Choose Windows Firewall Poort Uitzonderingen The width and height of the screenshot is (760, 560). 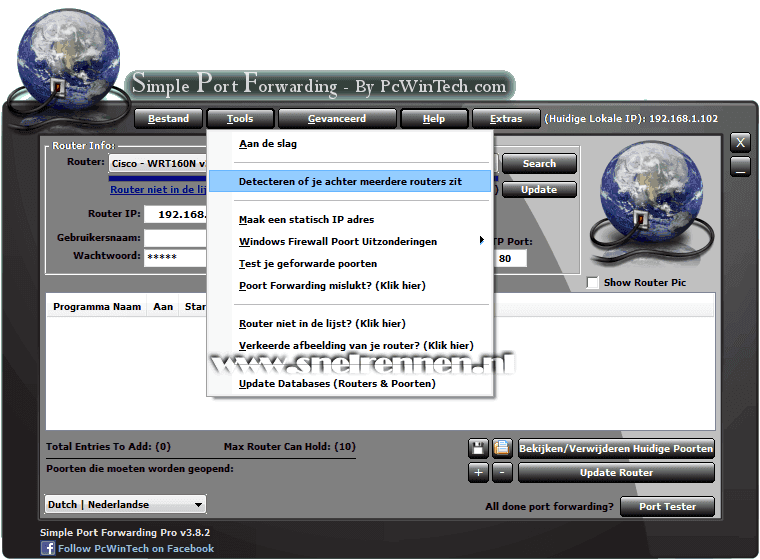tap(350, 241)
